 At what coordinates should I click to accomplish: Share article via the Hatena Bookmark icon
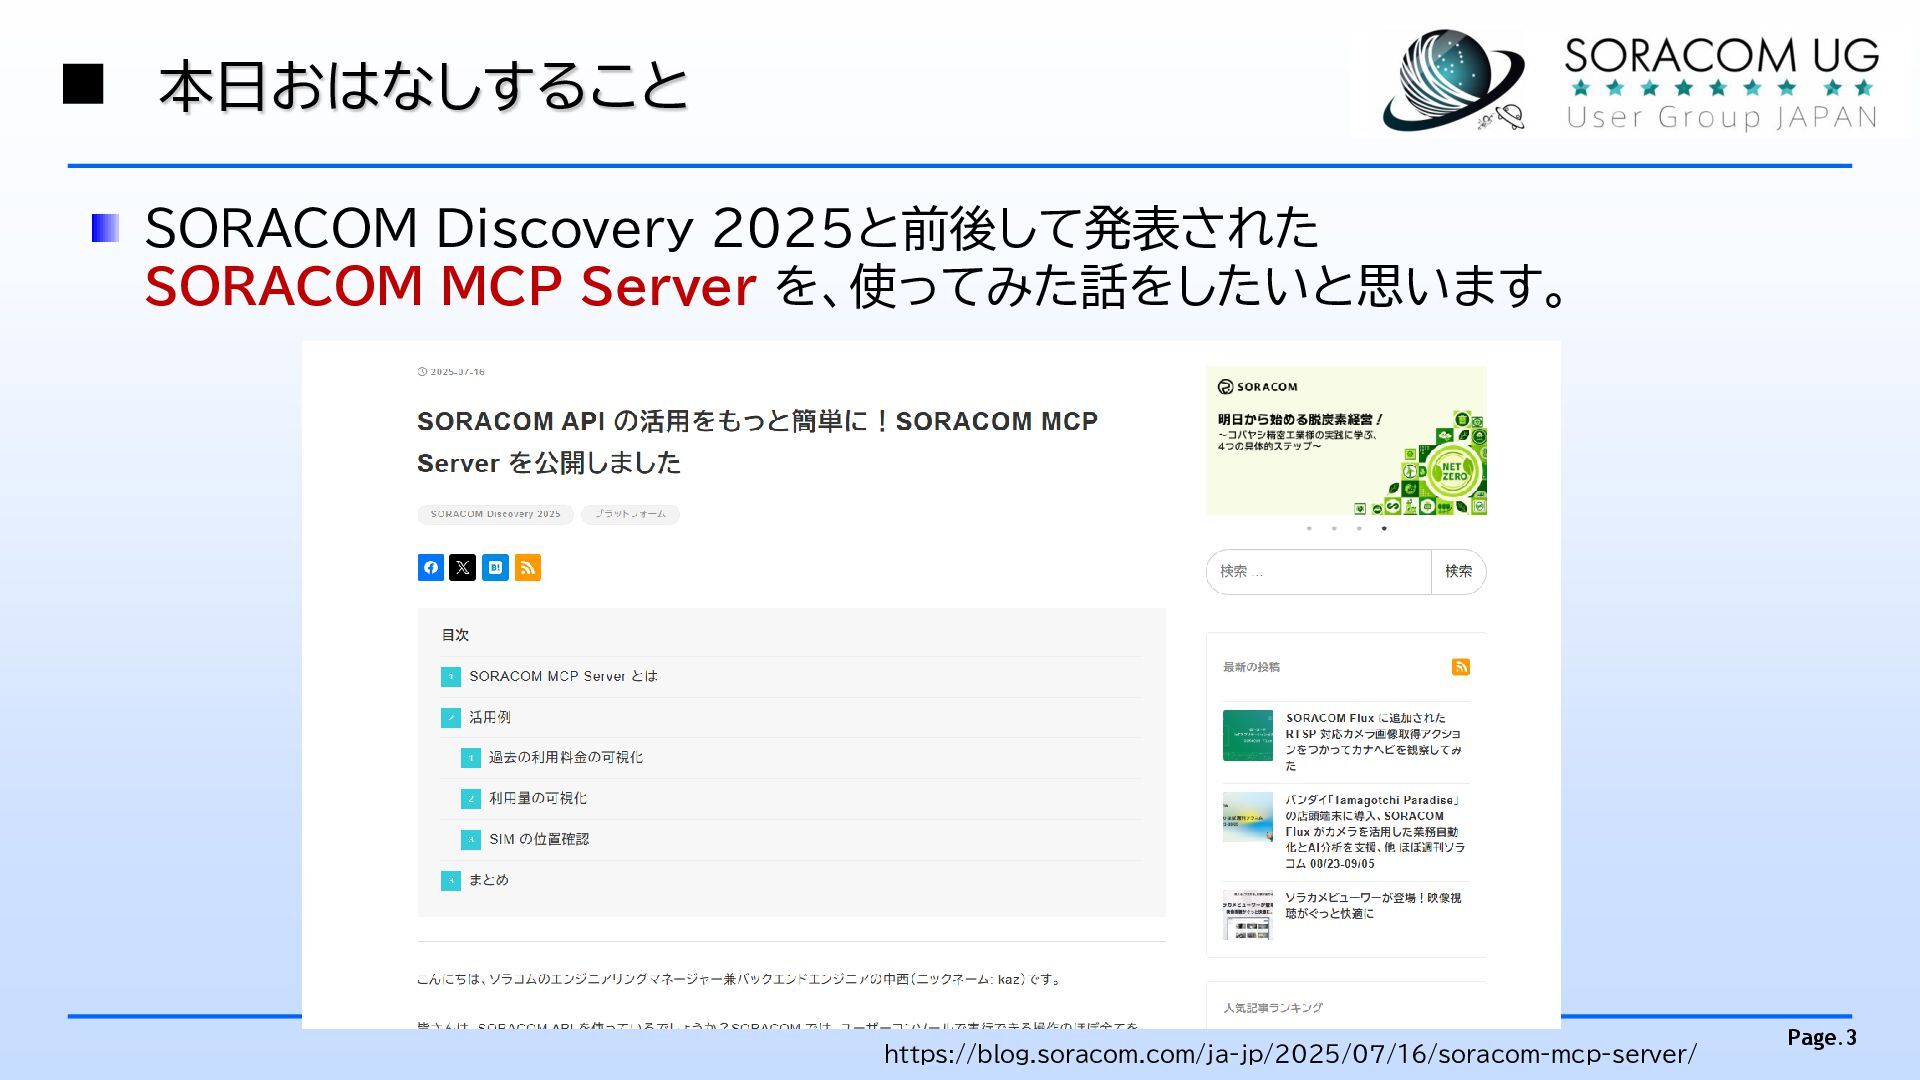click(495, 567)
